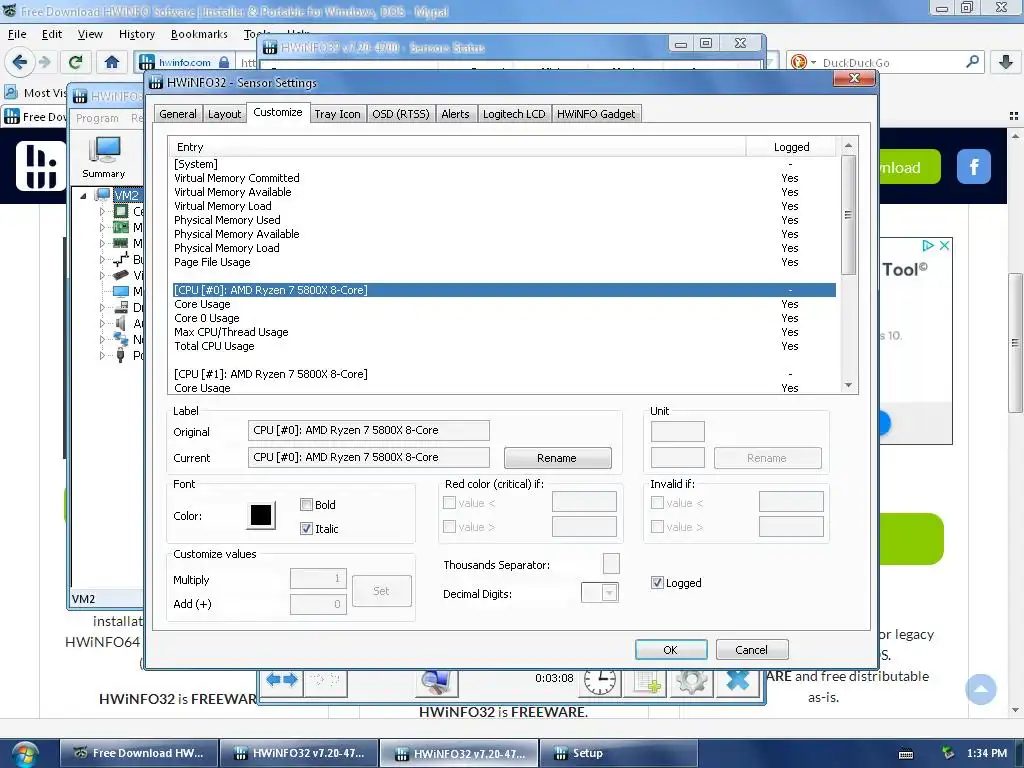Screen dimensions: 1024x768
Task: Click the VM2 computer icon in tree
Action: coord(103,195)
